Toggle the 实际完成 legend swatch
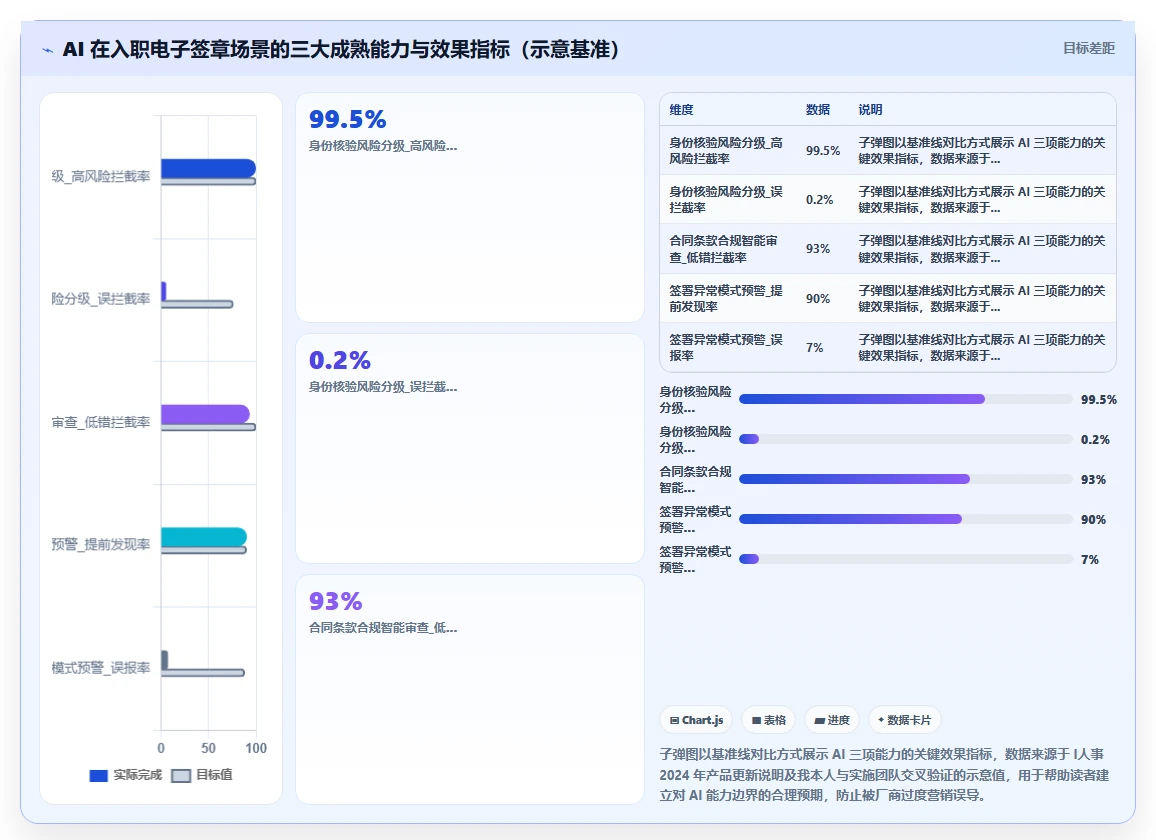Image resolution: width=1156 pixels, height=840 pixels. click(98, 775)
